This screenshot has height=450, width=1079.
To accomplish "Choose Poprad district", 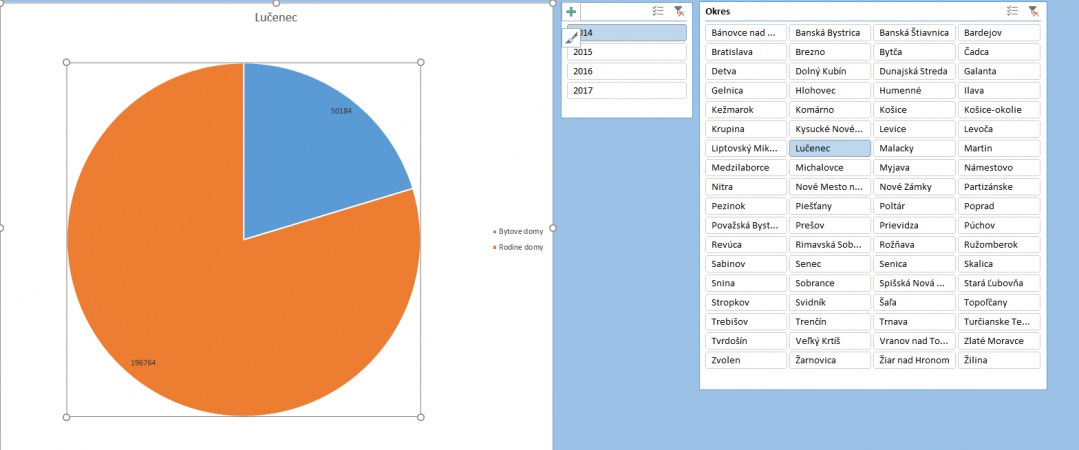I will 998,206.
